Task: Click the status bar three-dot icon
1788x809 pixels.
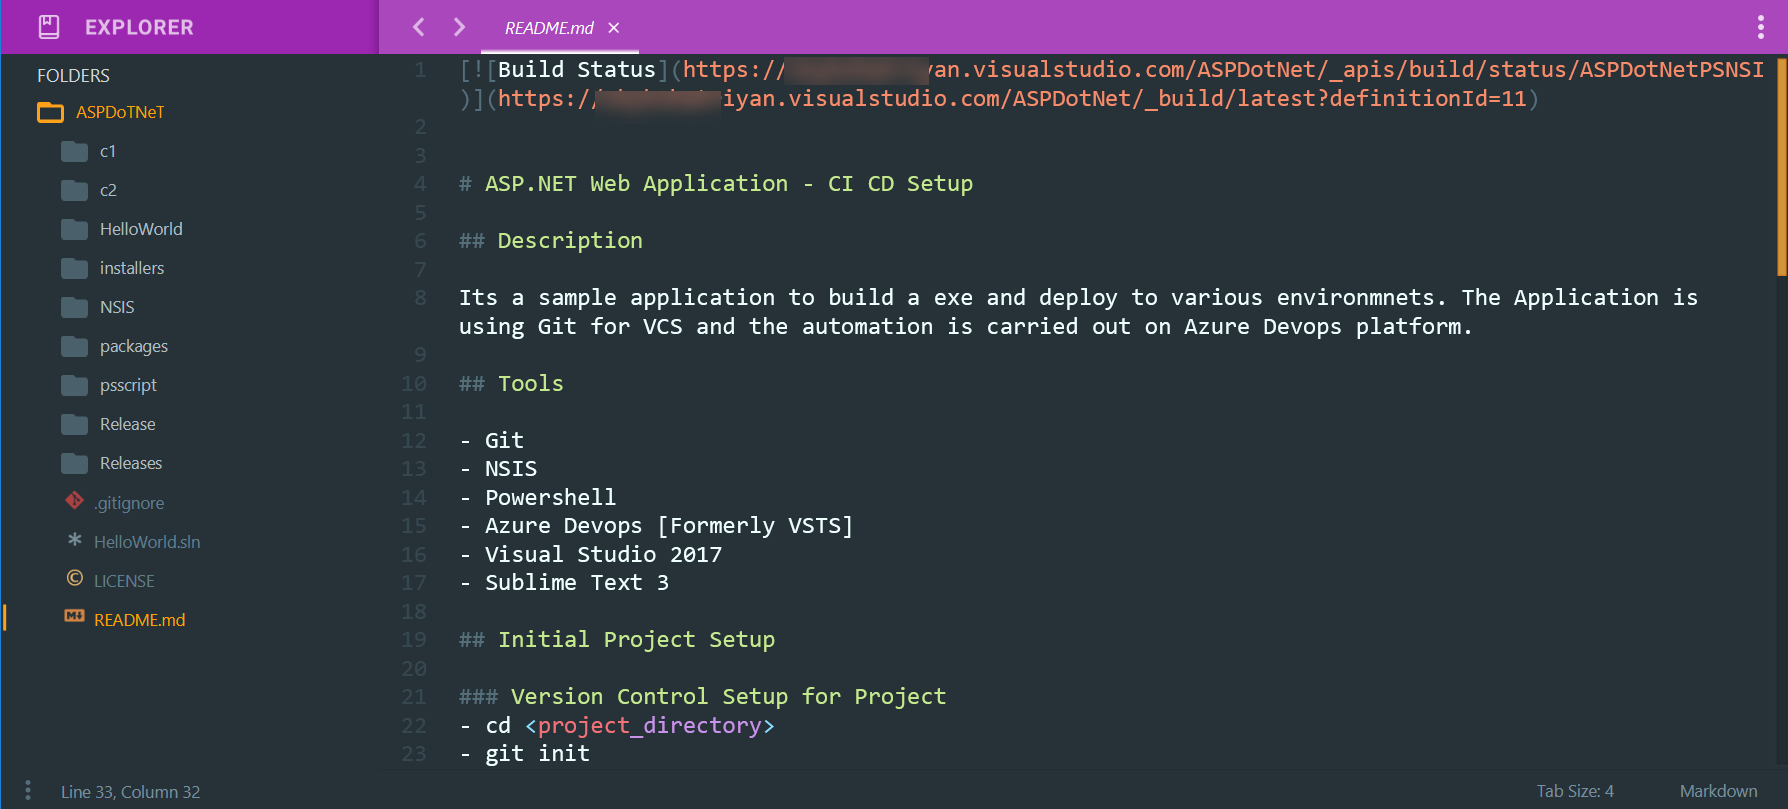Action: pyautogui.click(x=28, y=791)
